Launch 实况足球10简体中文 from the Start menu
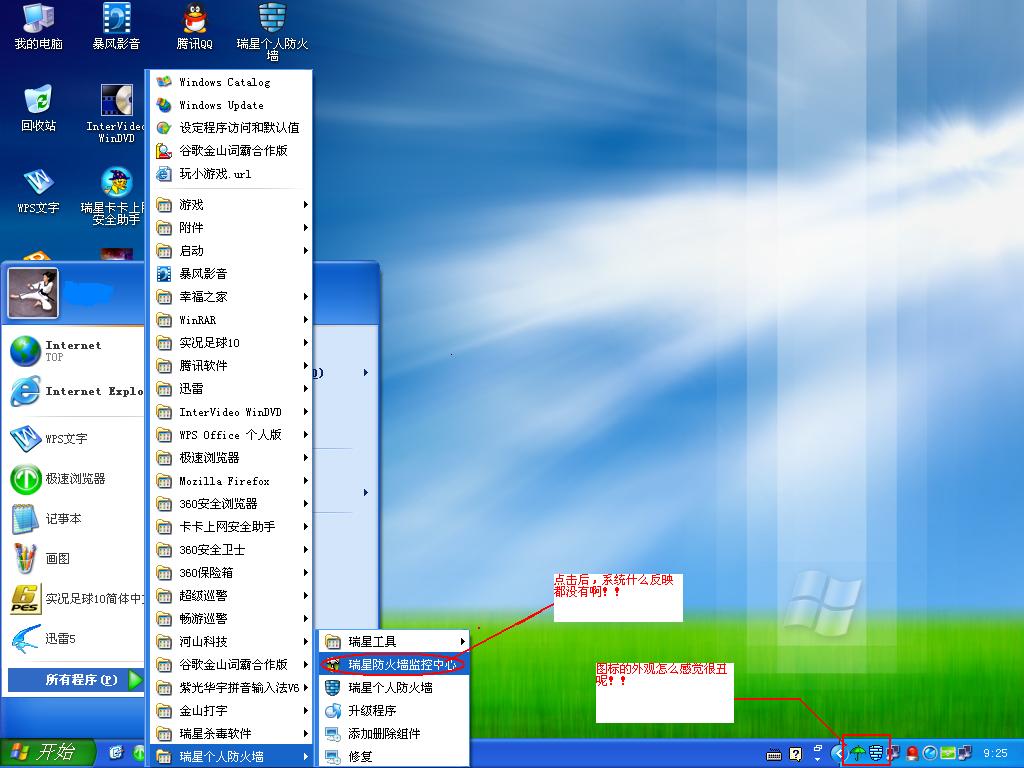 point(75,598)
